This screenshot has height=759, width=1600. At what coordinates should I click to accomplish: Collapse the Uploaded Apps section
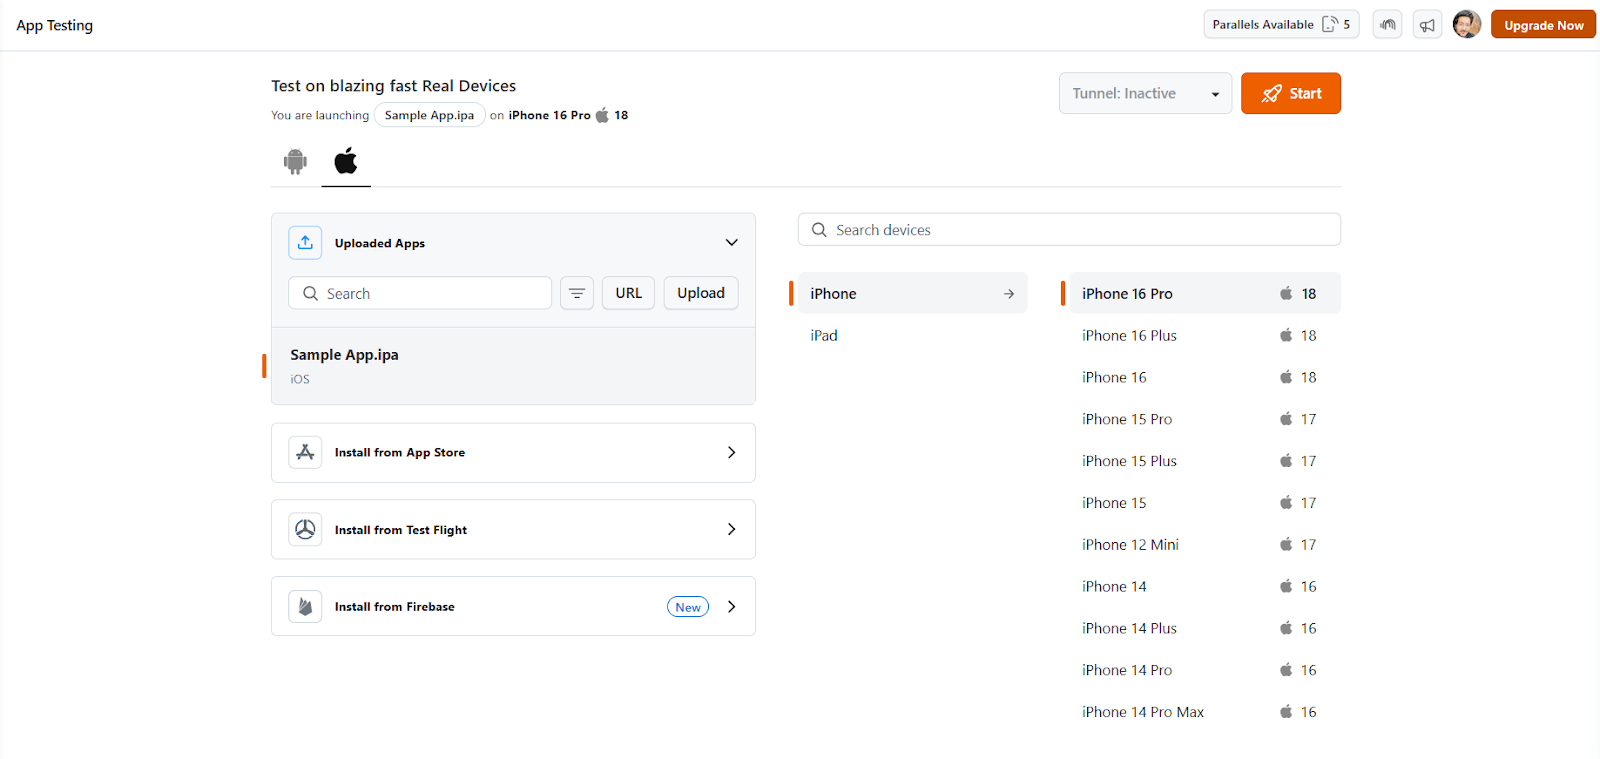731,243
